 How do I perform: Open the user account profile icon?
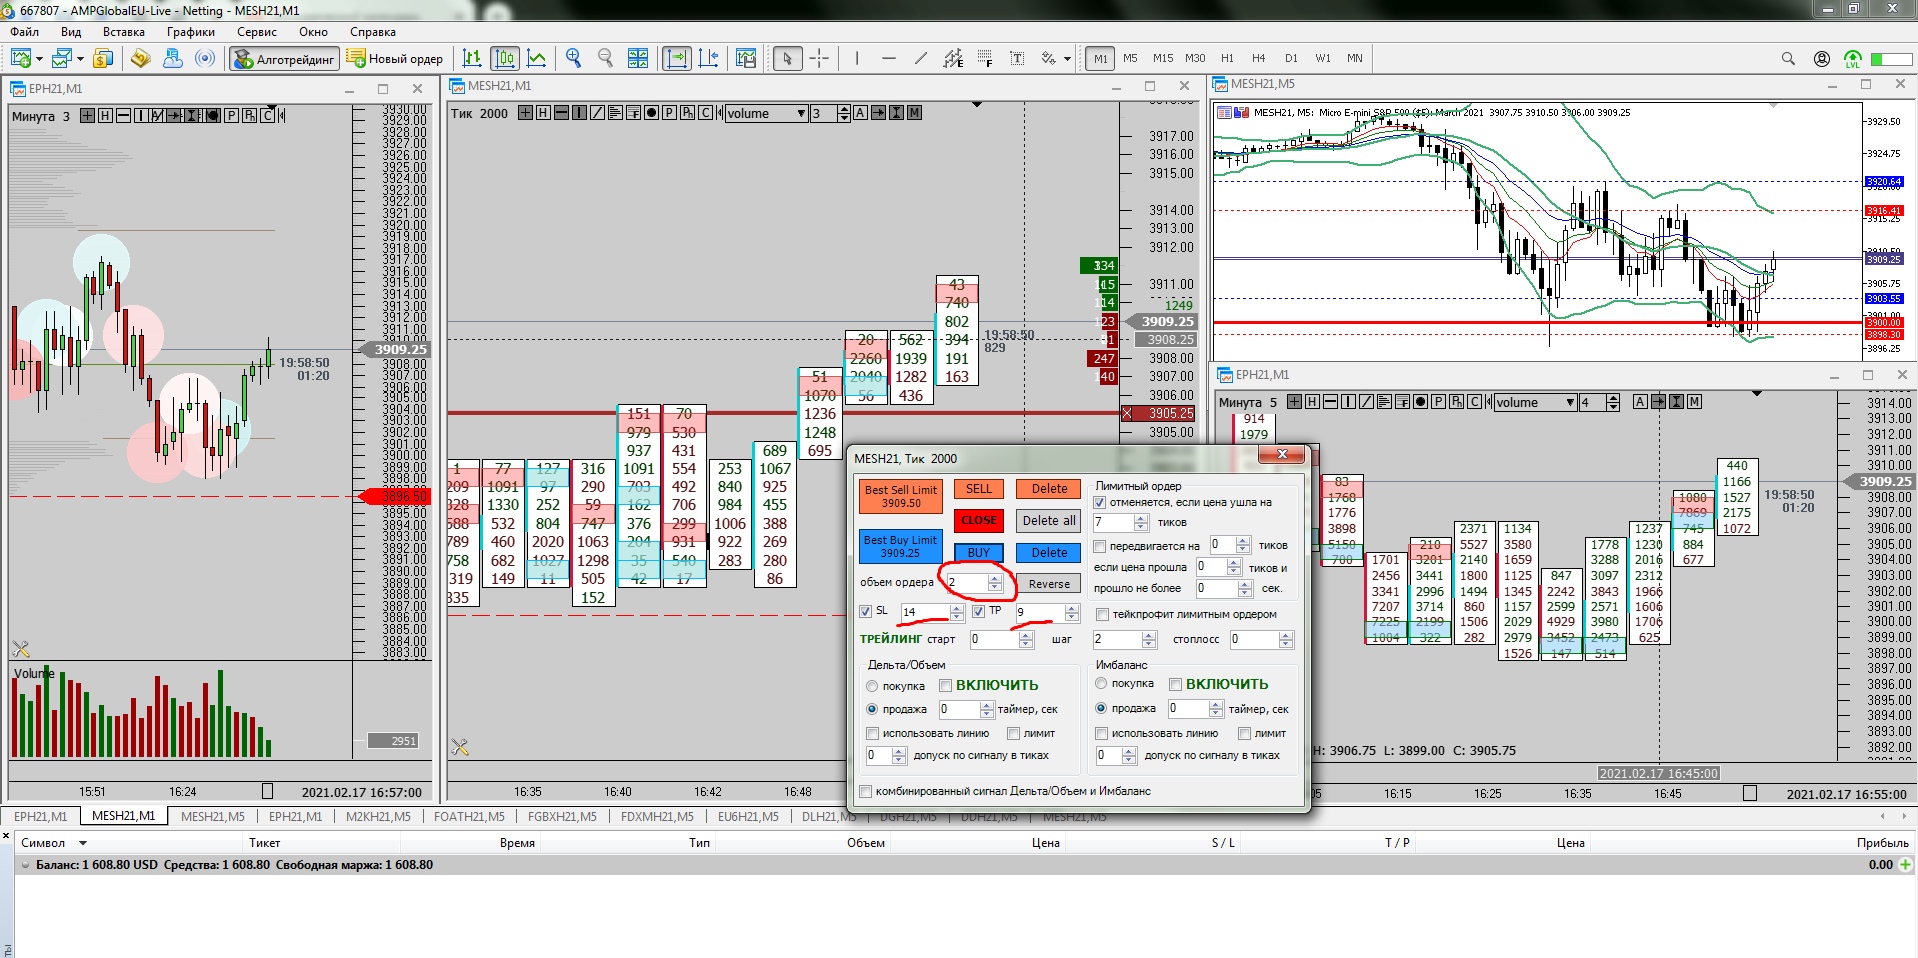click(1822, 59)
